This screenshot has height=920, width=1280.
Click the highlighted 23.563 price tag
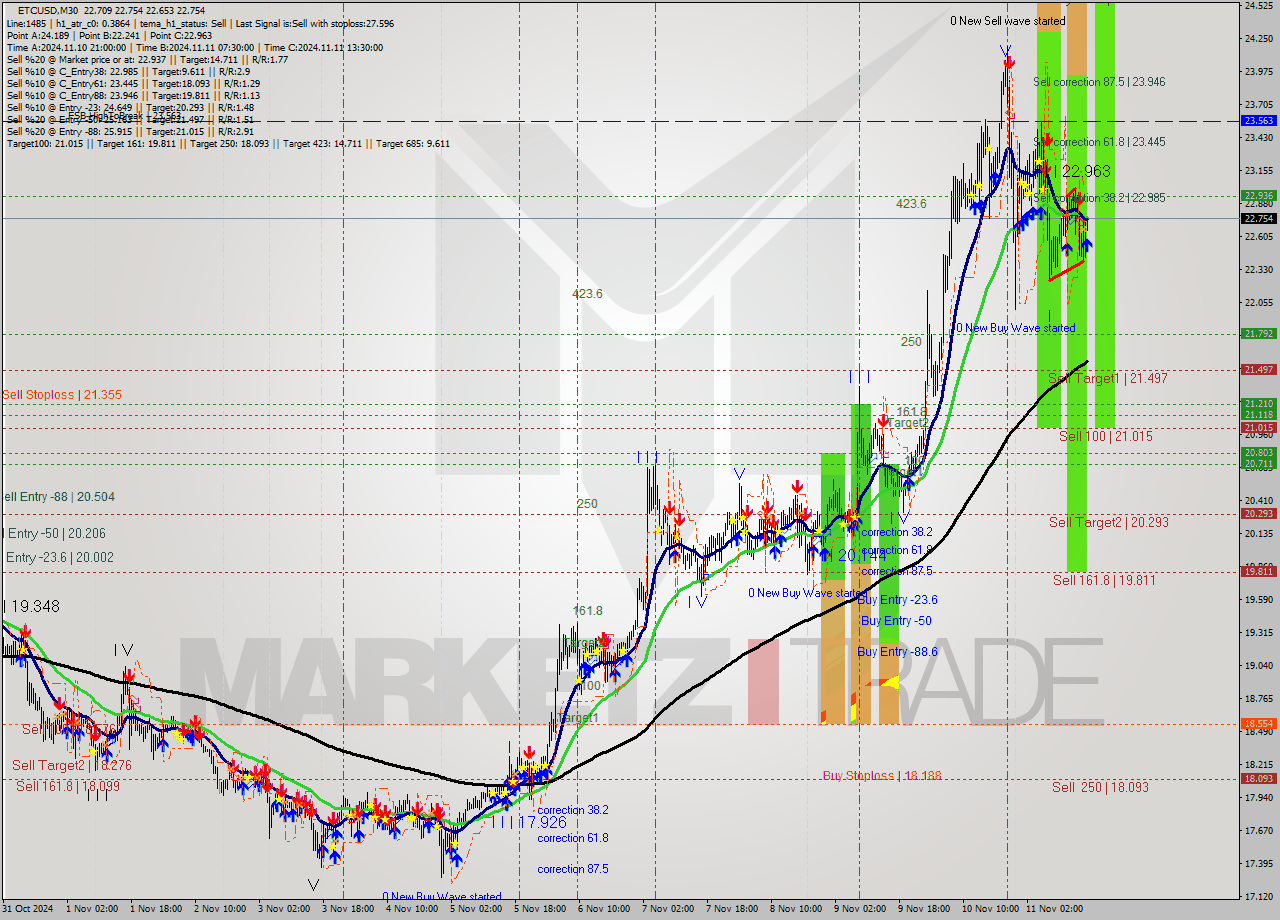coord(1258,120)
